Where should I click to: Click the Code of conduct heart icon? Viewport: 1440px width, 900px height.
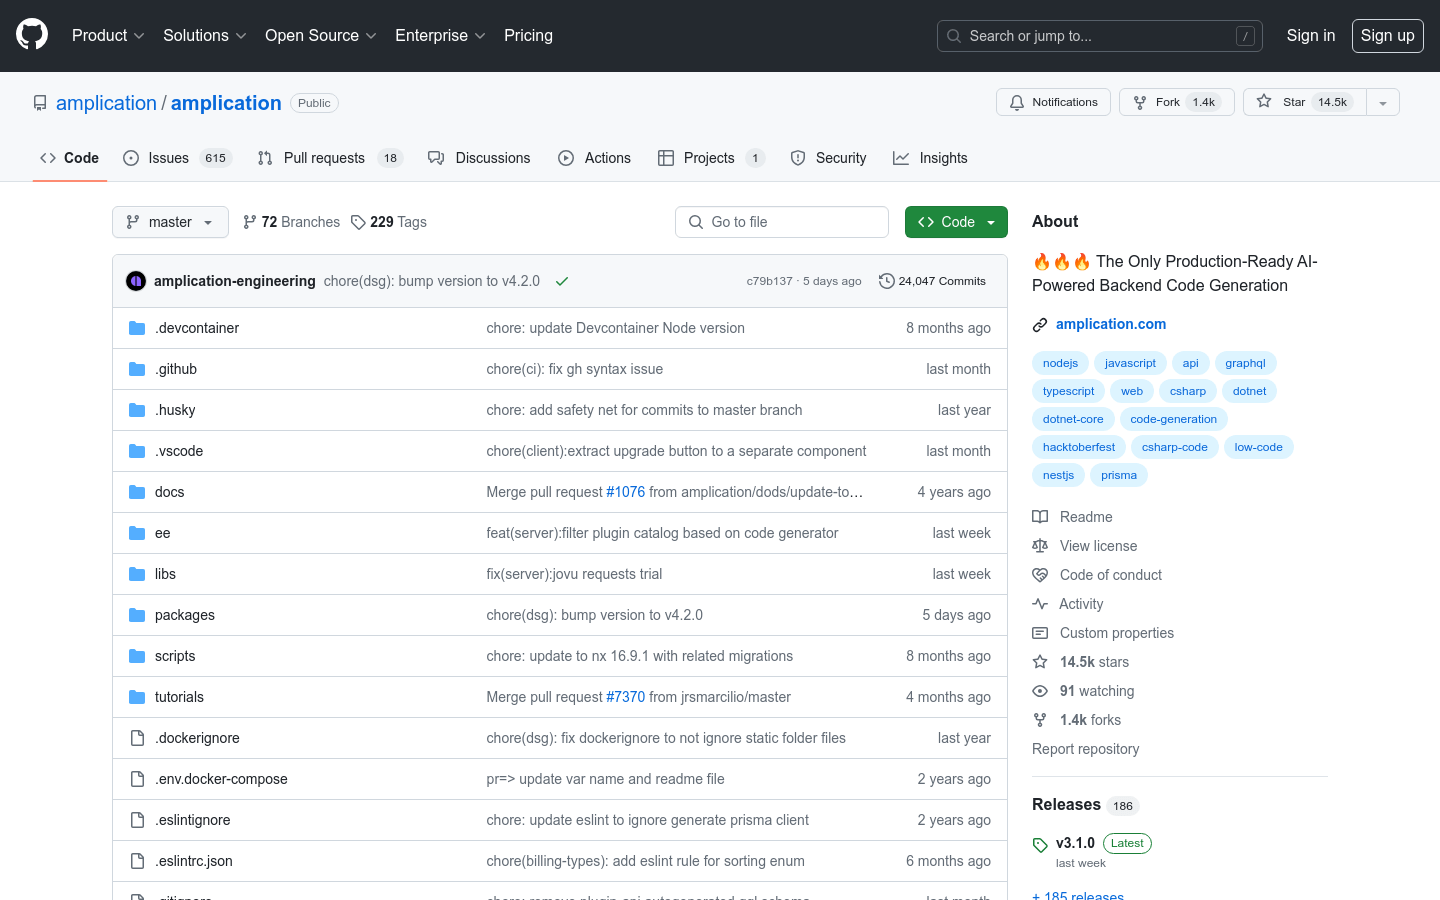(1040, 575)
